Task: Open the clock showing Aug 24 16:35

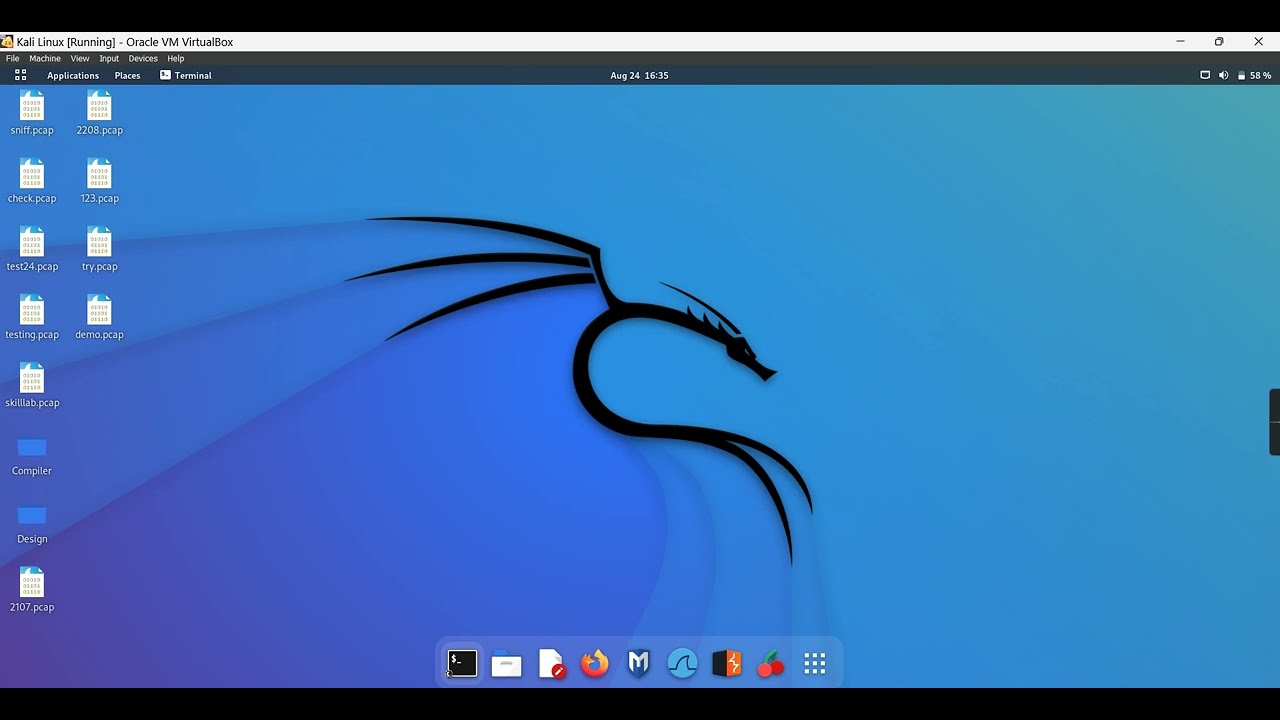Action: tap(639, 75)
